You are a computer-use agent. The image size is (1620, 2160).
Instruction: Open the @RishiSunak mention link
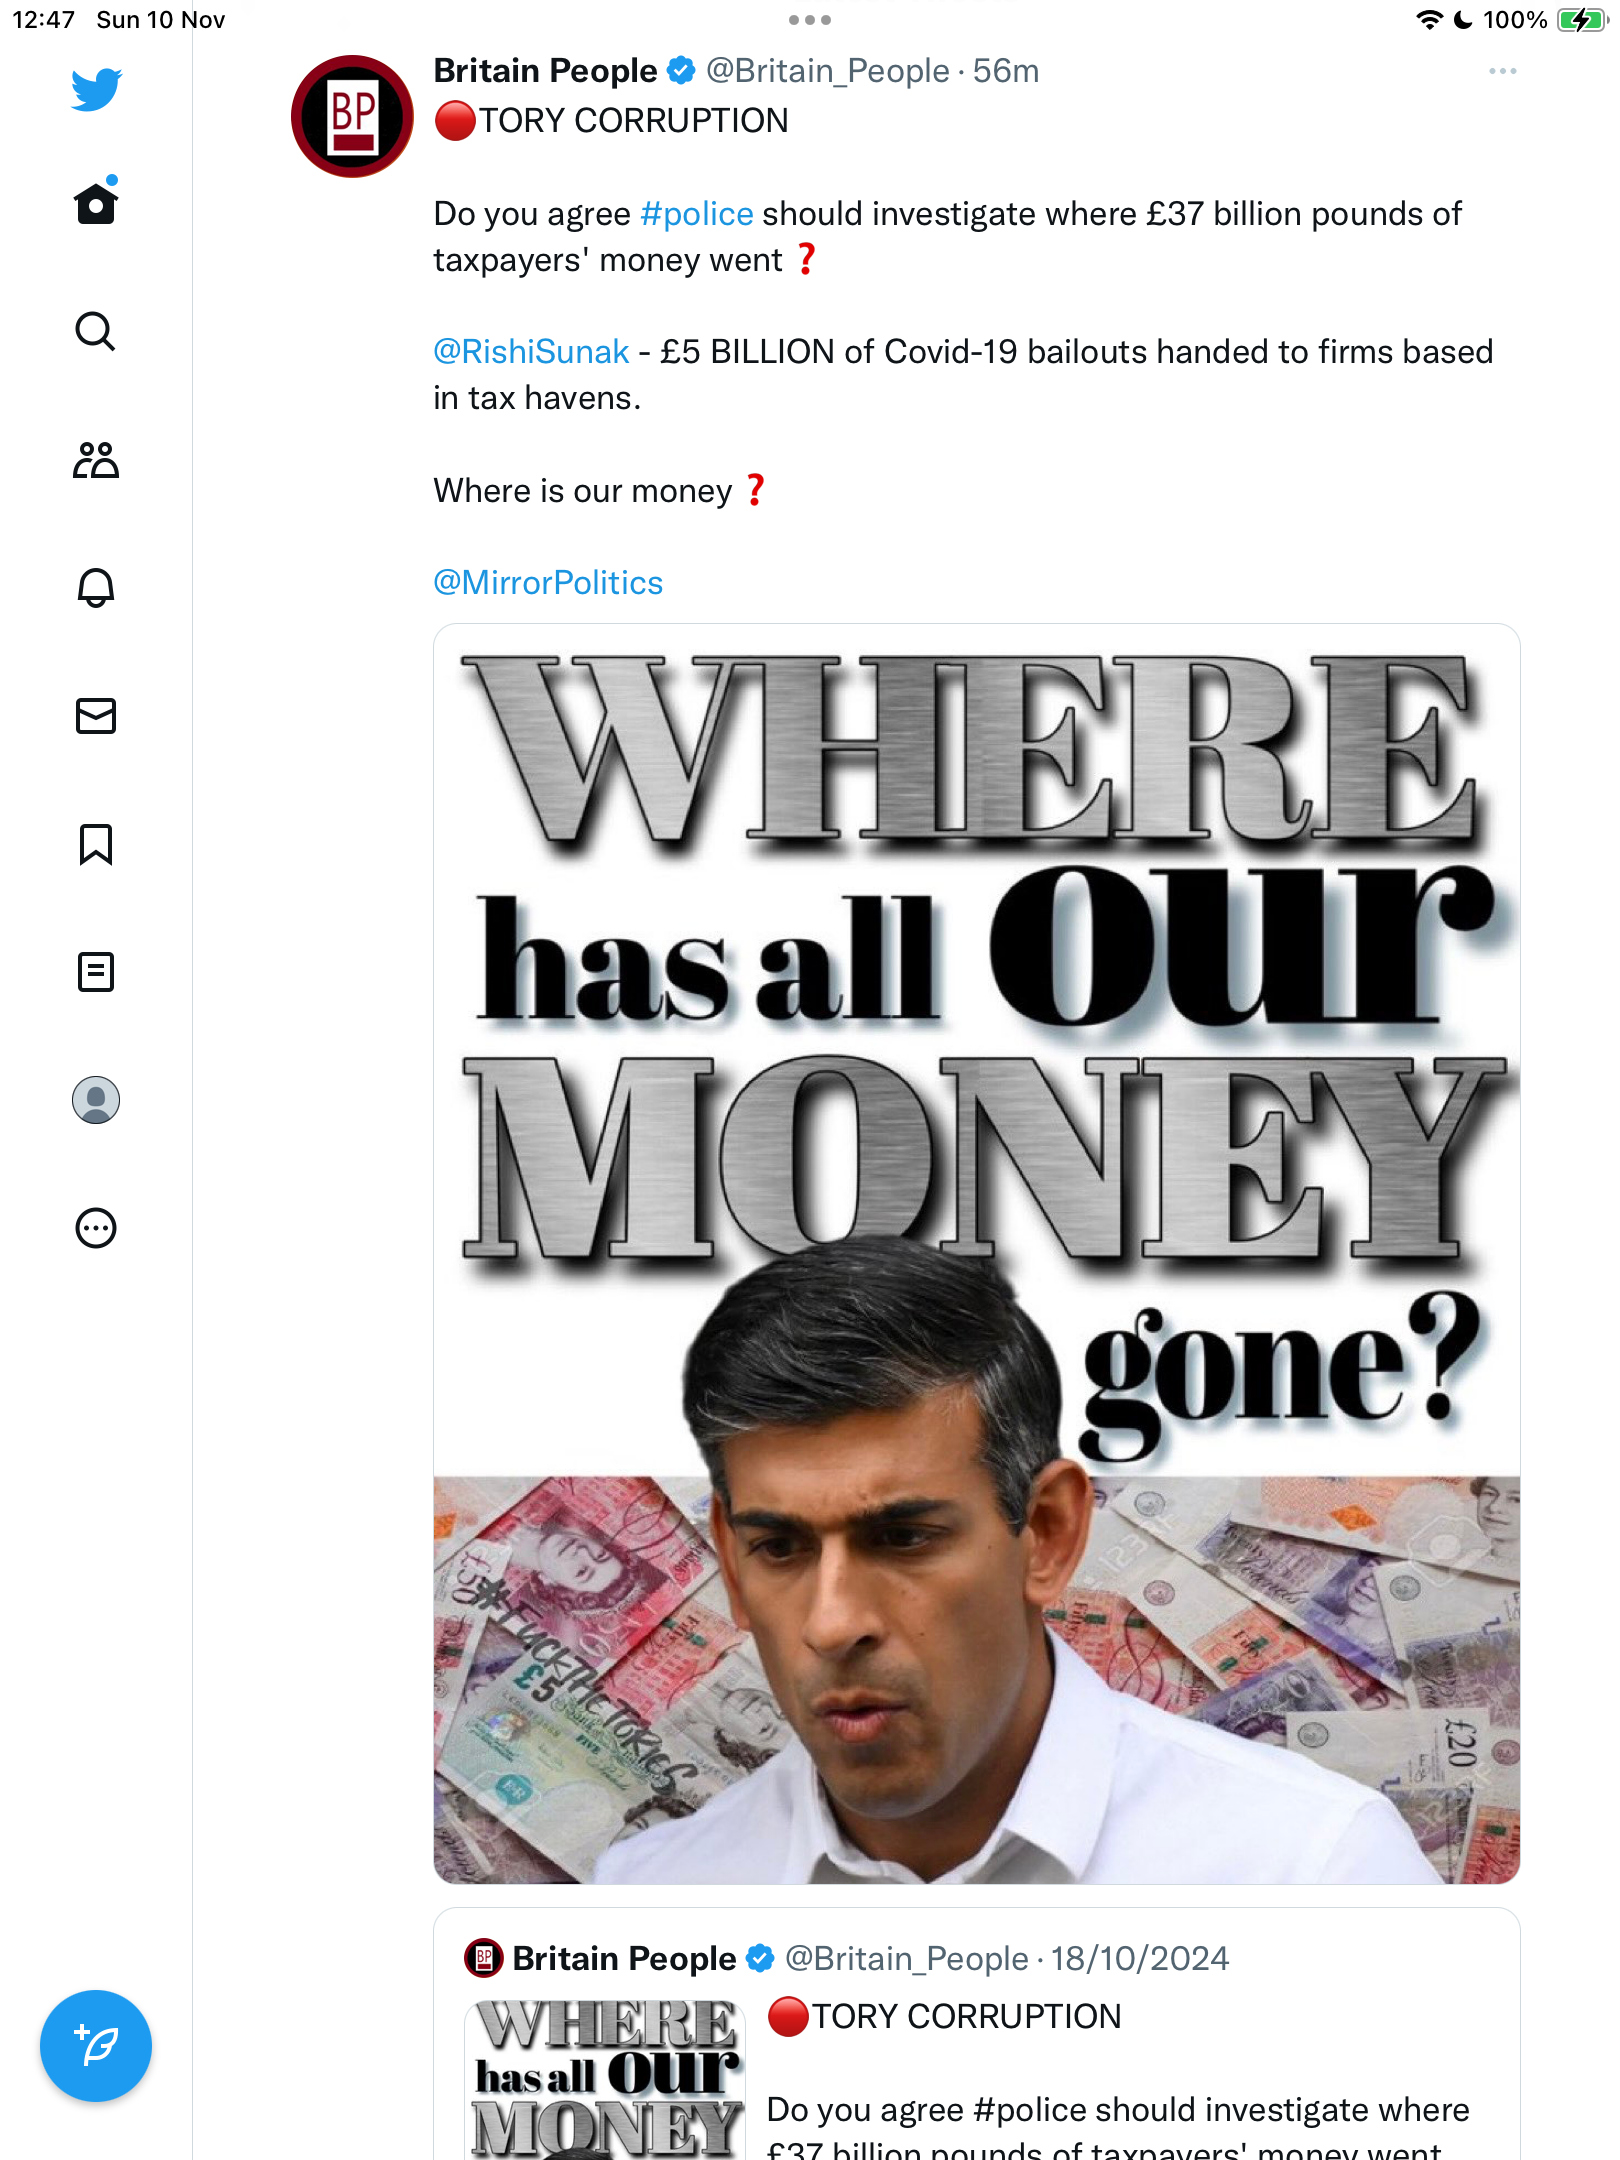531,352
